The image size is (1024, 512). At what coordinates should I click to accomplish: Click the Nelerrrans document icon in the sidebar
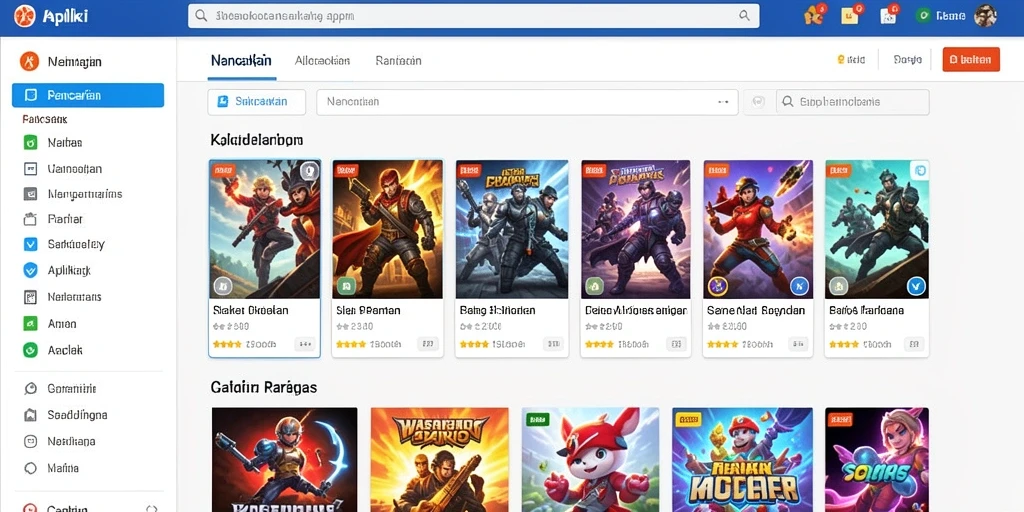(30, 297)
